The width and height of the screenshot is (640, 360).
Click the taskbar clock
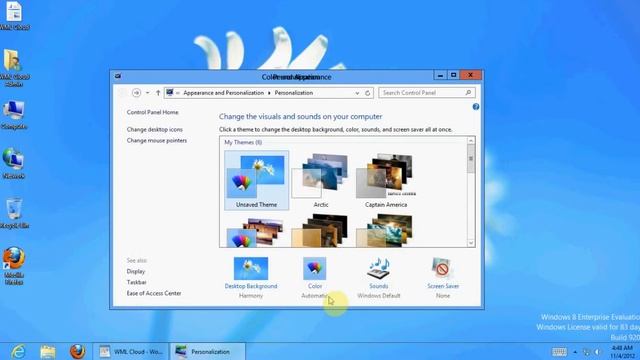pos(623,351)
